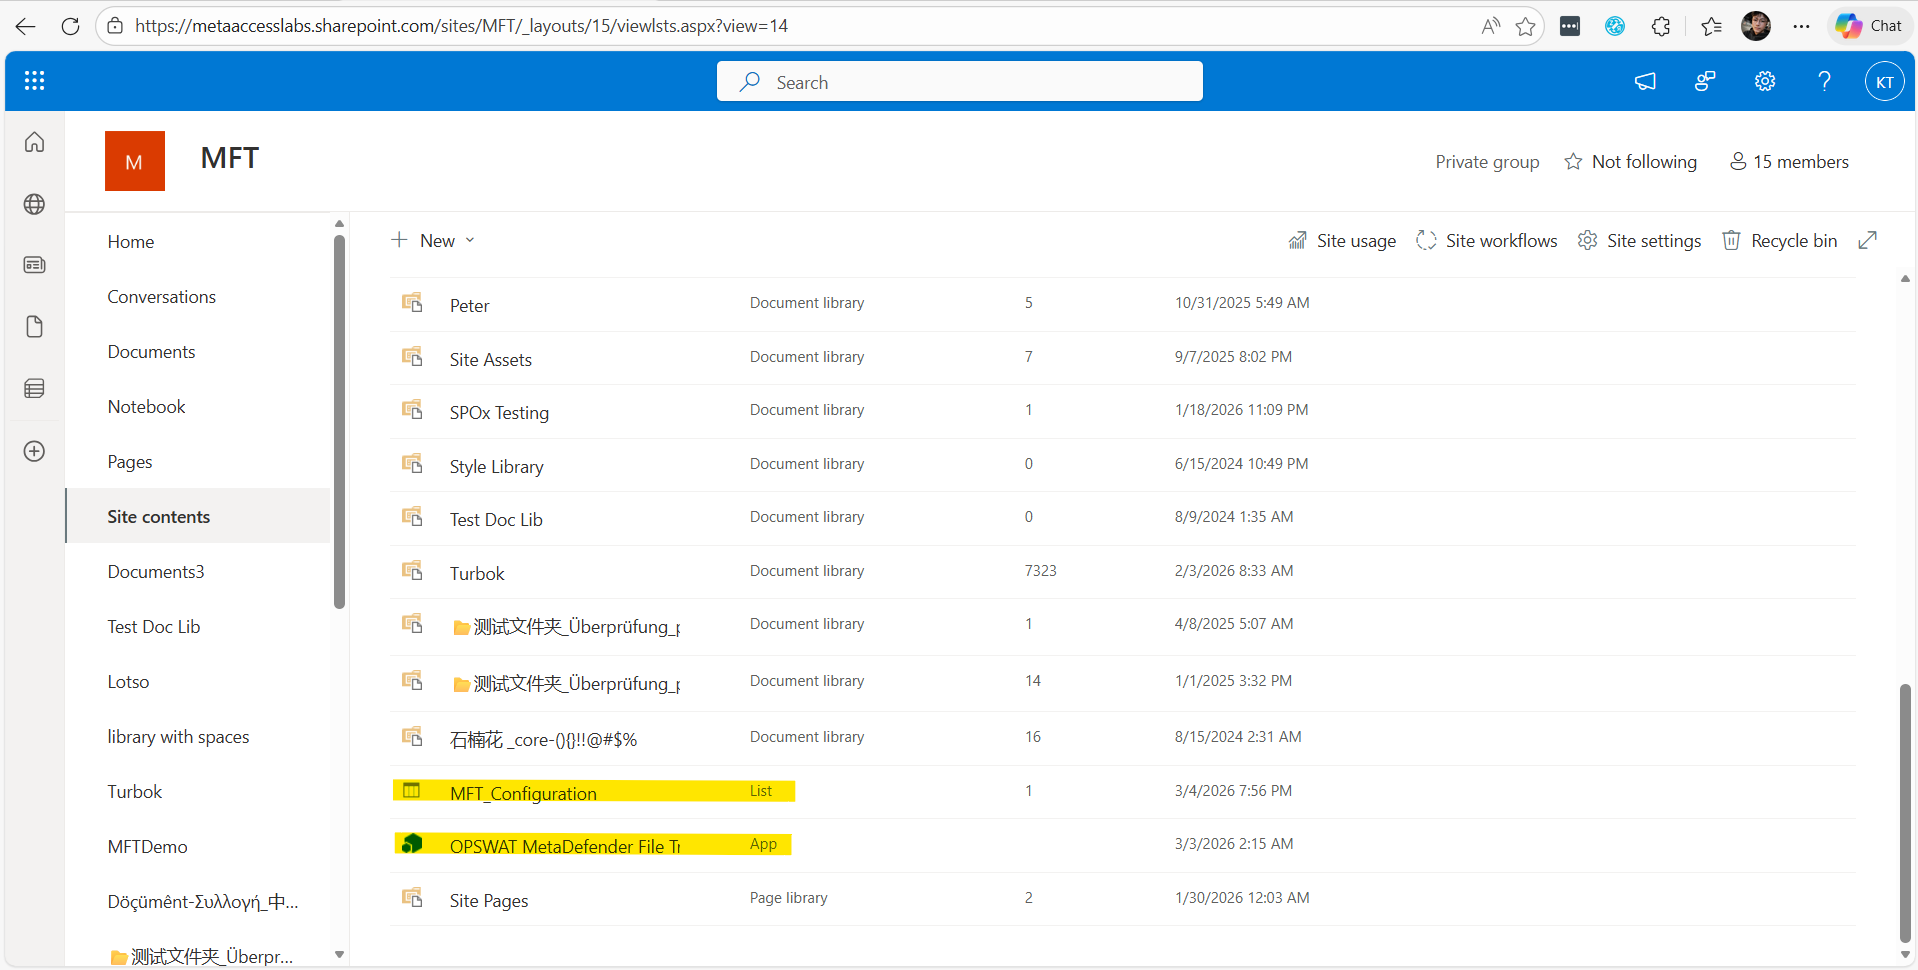The height and width of the screenshot is (970, 1918).
Task: Click the page's vertical scrollbar
Action: tap(1904, 813)
